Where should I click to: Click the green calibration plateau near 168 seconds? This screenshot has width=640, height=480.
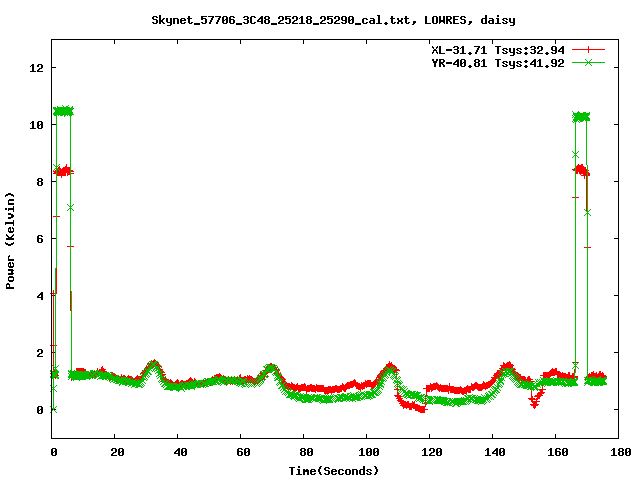[x=581, y=117]
